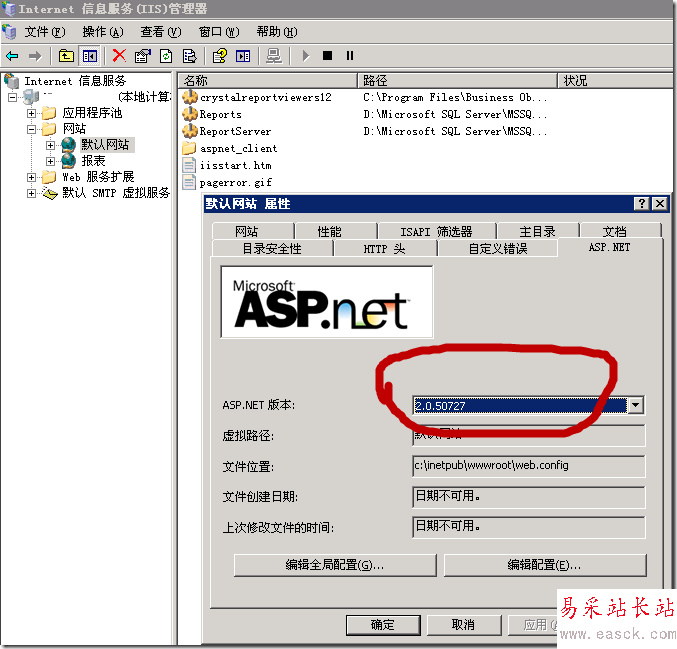Sort by the 路径 column header
Image resolution: width=677 pixels, height=649 pixels.
click(x=458, y=81)
